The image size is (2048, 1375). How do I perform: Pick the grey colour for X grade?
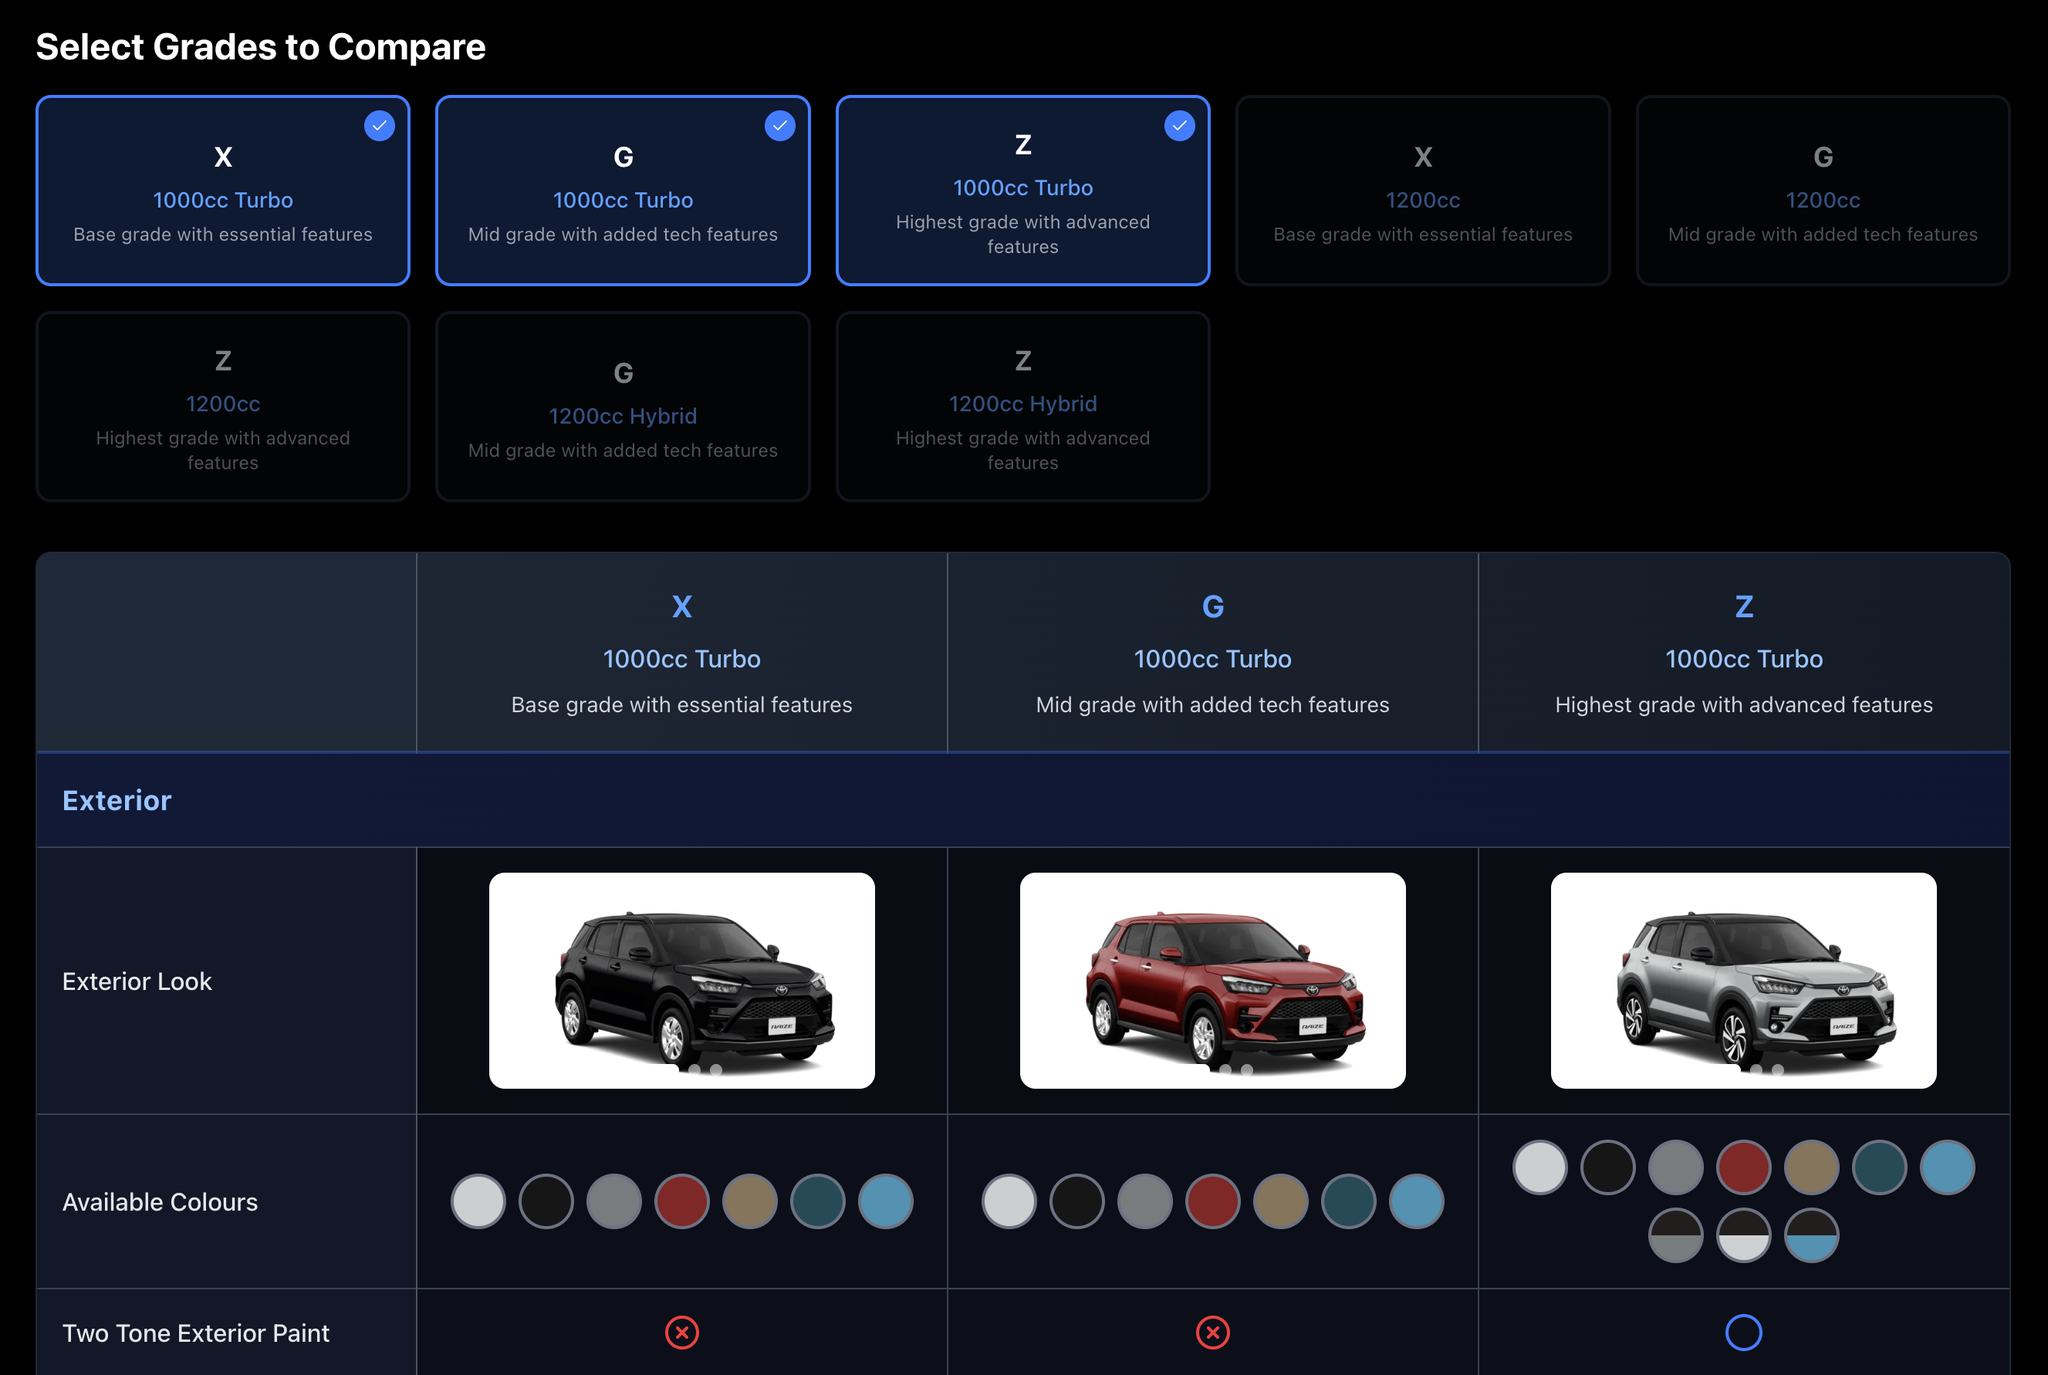click(x=614, y=1201)
